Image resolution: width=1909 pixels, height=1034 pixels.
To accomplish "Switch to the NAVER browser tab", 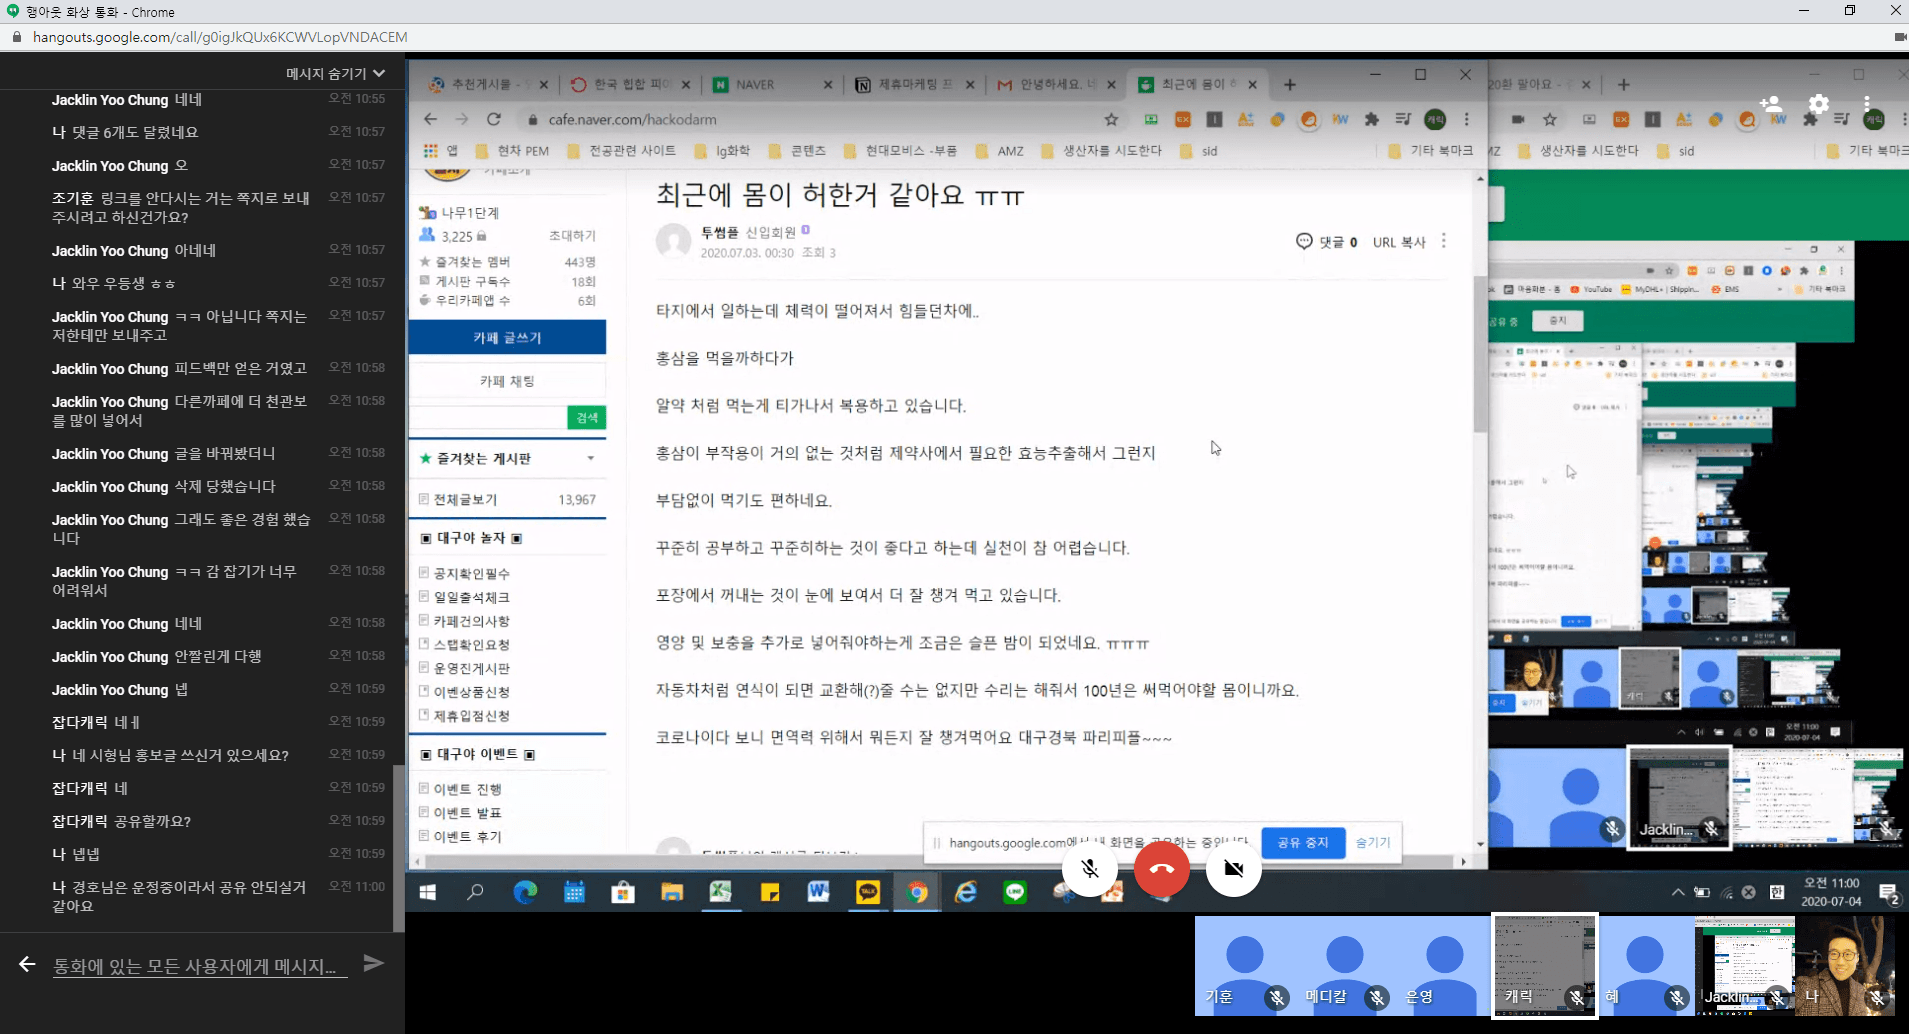I will [752, 84].
